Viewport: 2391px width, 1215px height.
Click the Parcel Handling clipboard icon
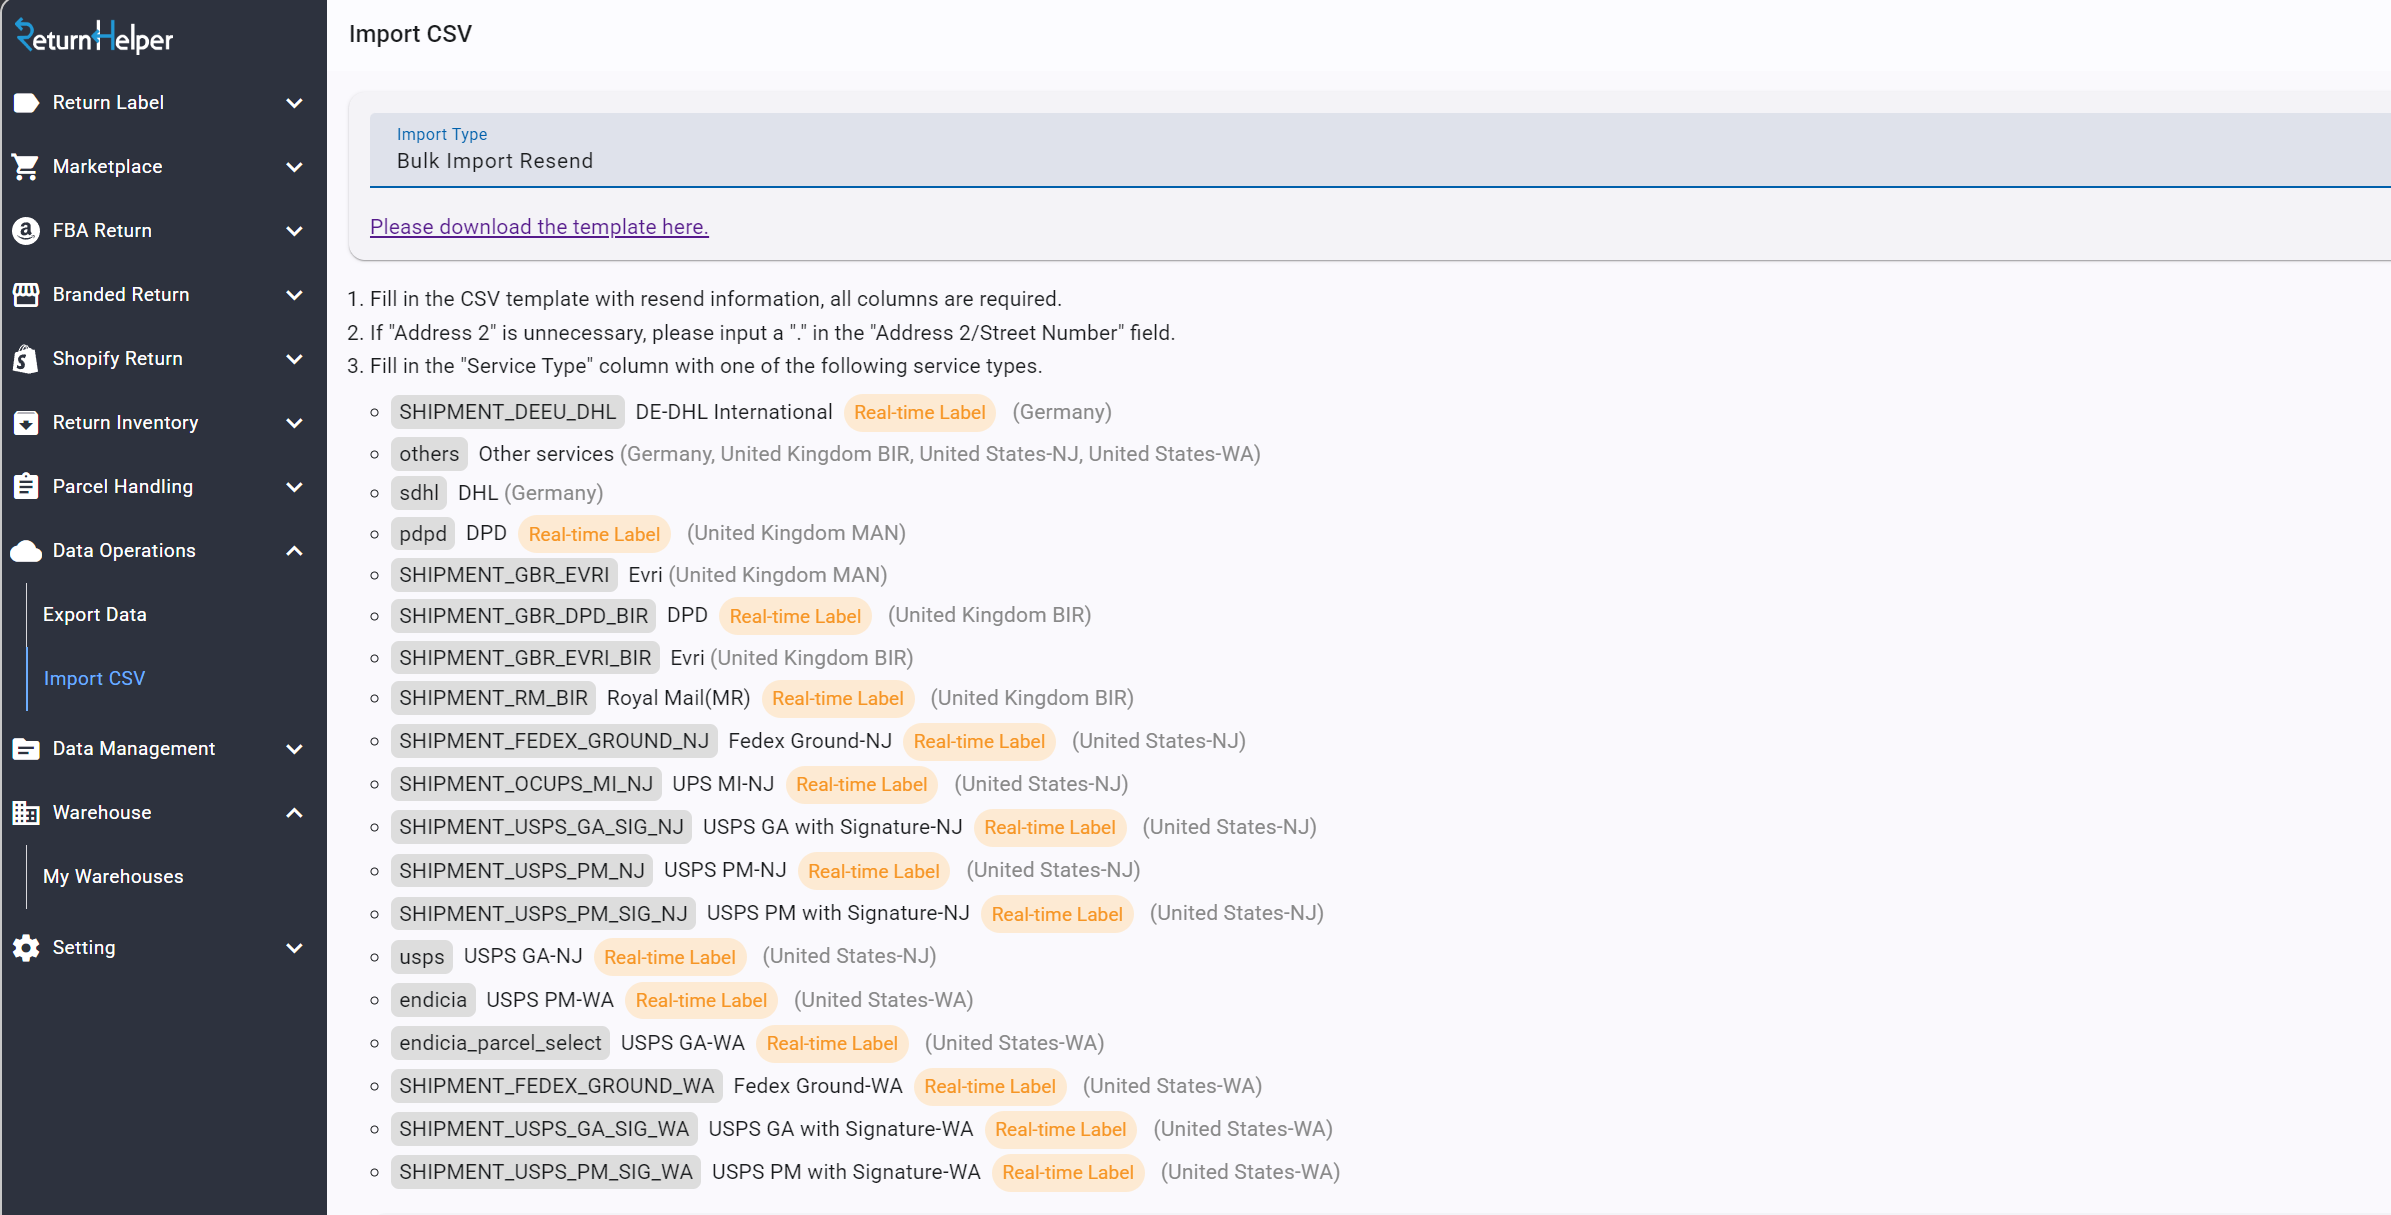(26, 487)
